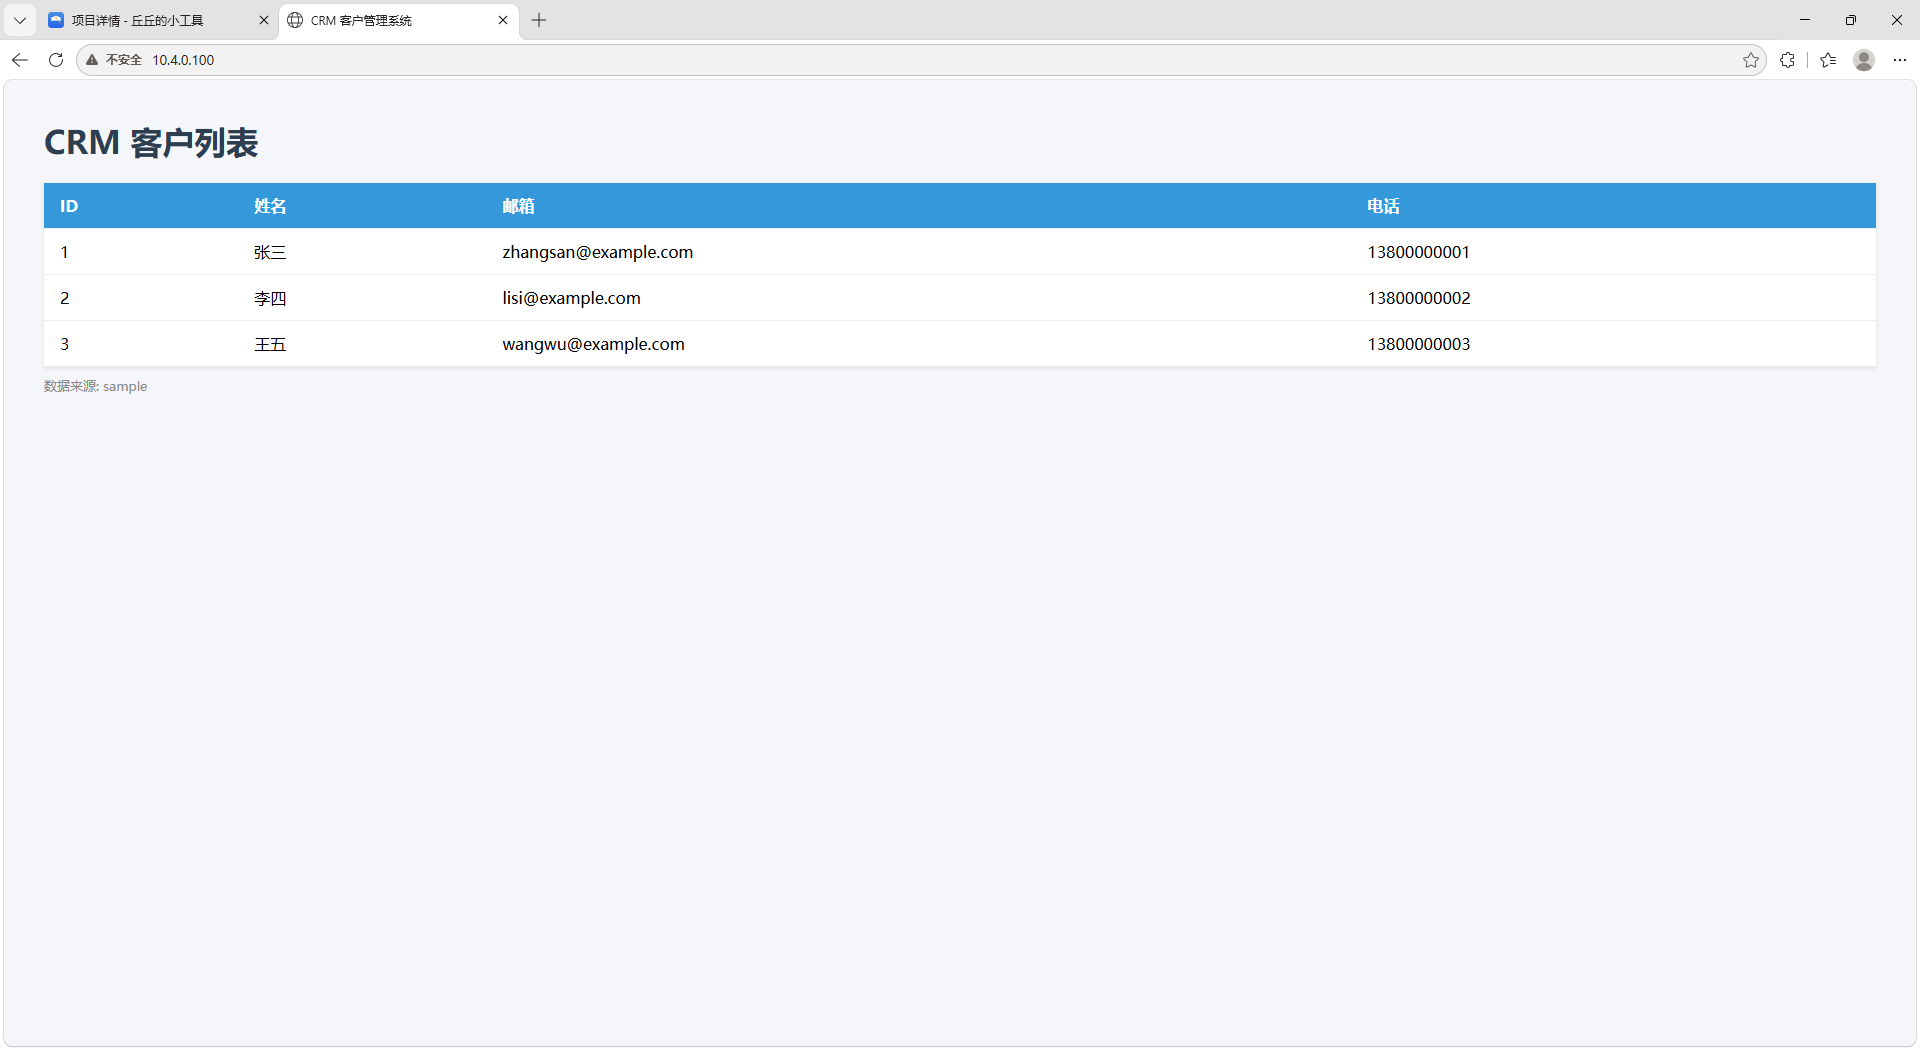Open the favorites list icon
The image size is (1920, 1050).
(1828, 60)
